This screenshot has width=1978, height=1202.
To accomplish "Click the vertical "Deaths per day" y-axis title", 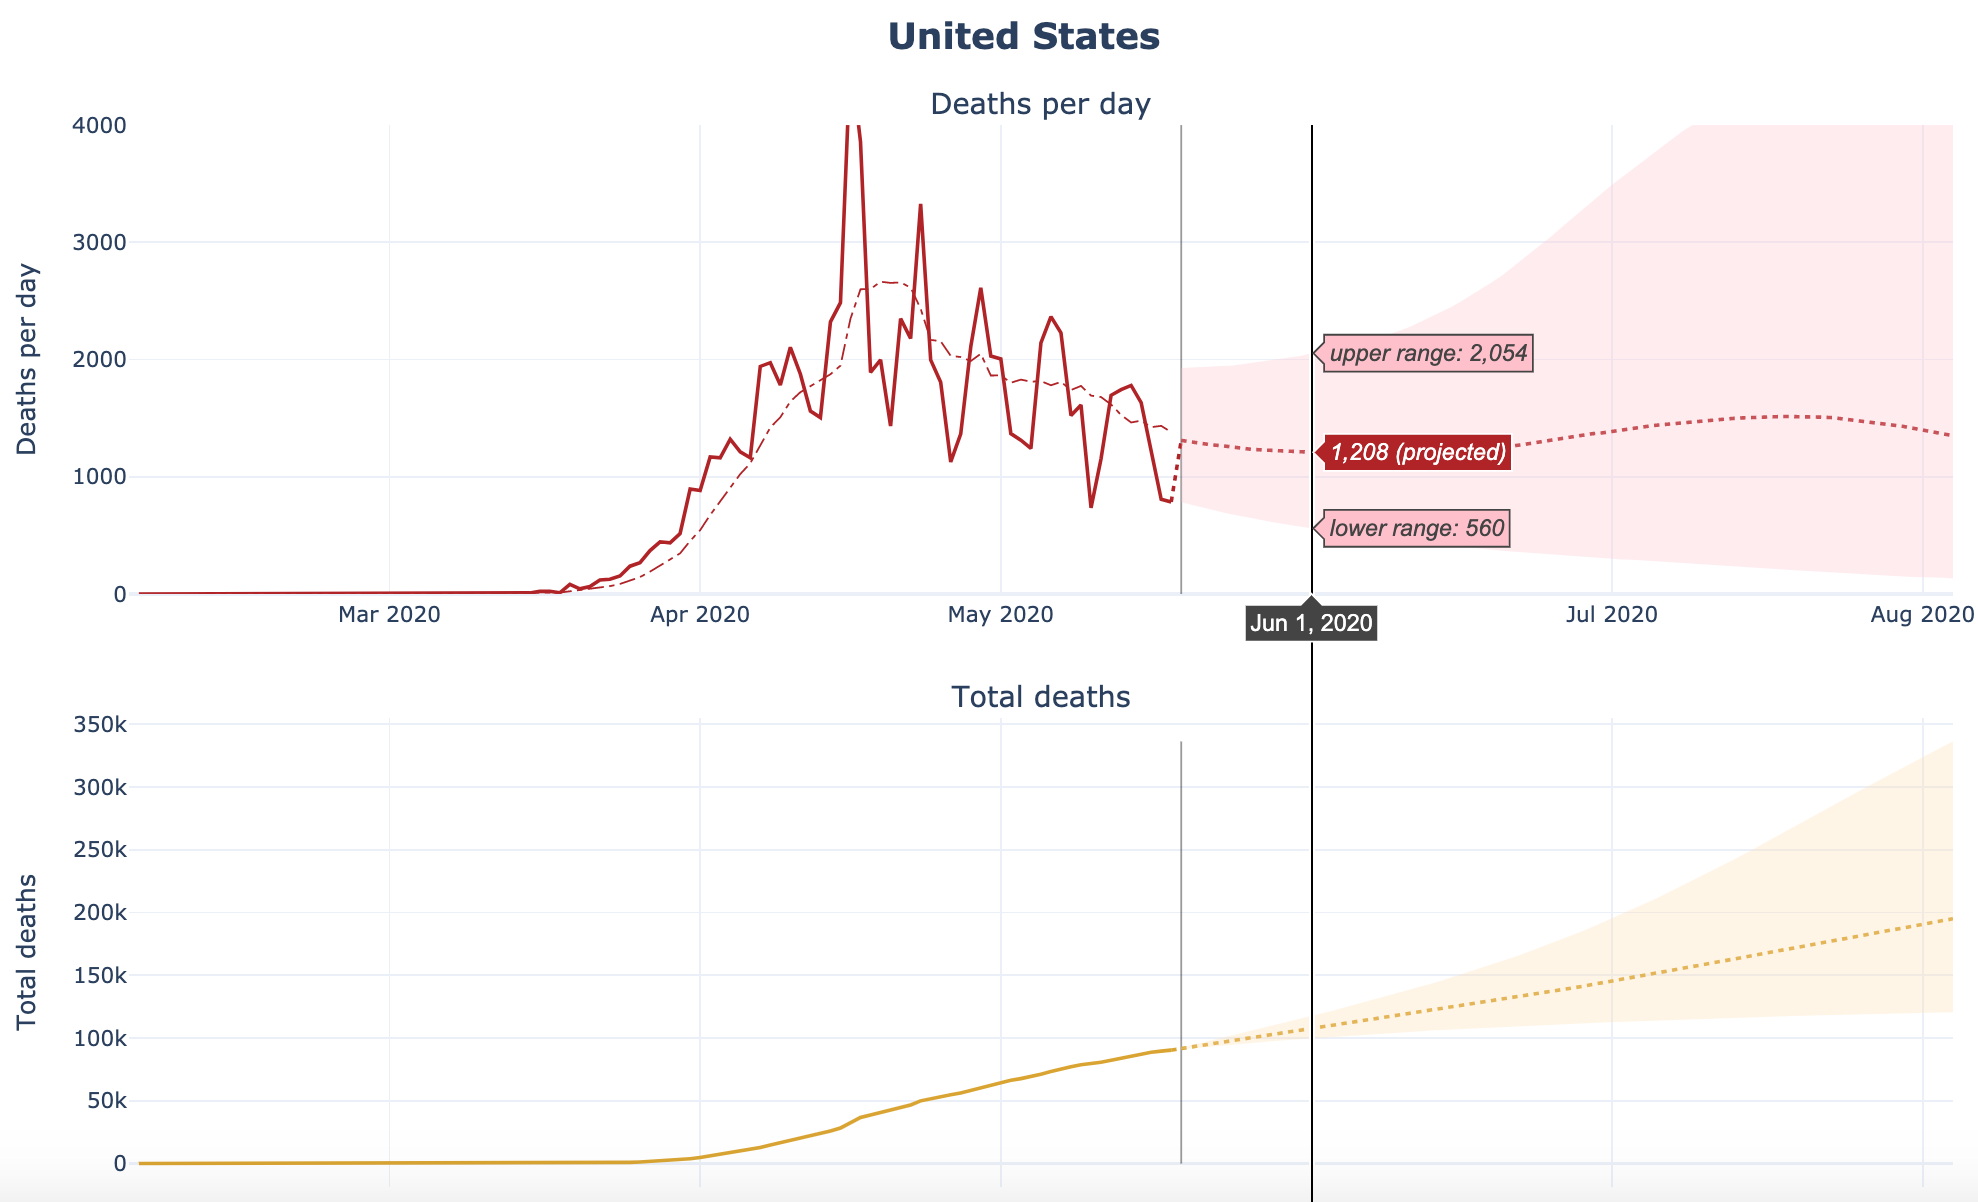I will coord(27,359).
